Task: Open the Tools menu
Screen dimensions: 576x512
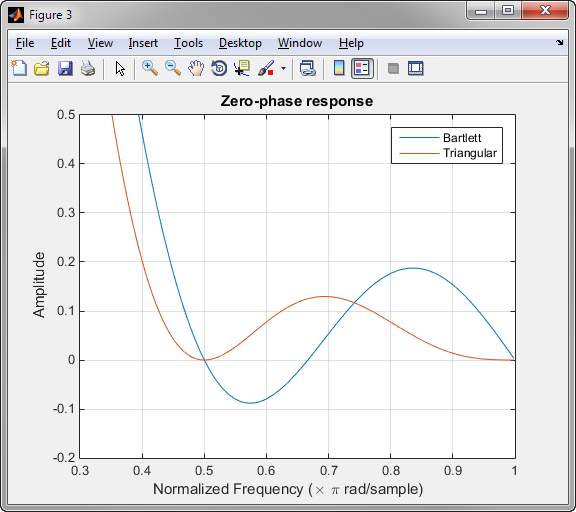Action: point(188,43)
